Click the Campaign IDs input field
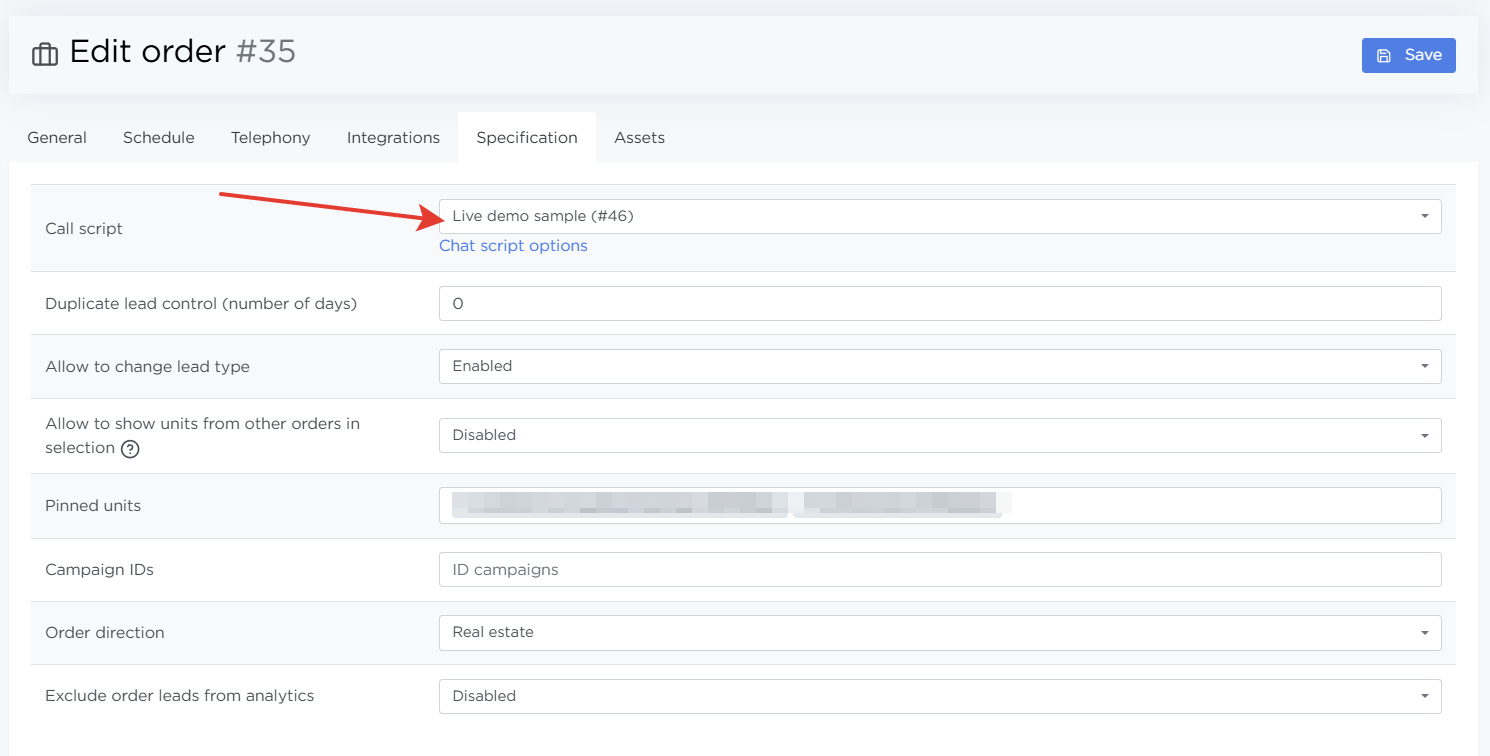 tap(939, 570)
